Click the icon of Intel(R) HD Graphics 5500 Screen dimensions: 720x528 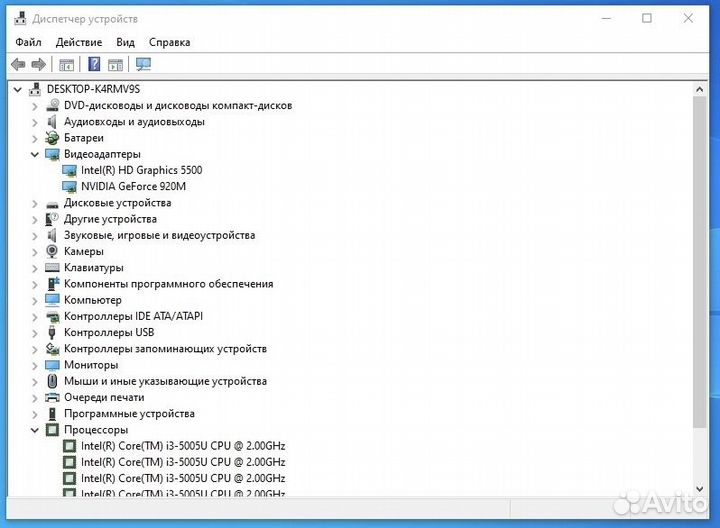tap(69, 170)
